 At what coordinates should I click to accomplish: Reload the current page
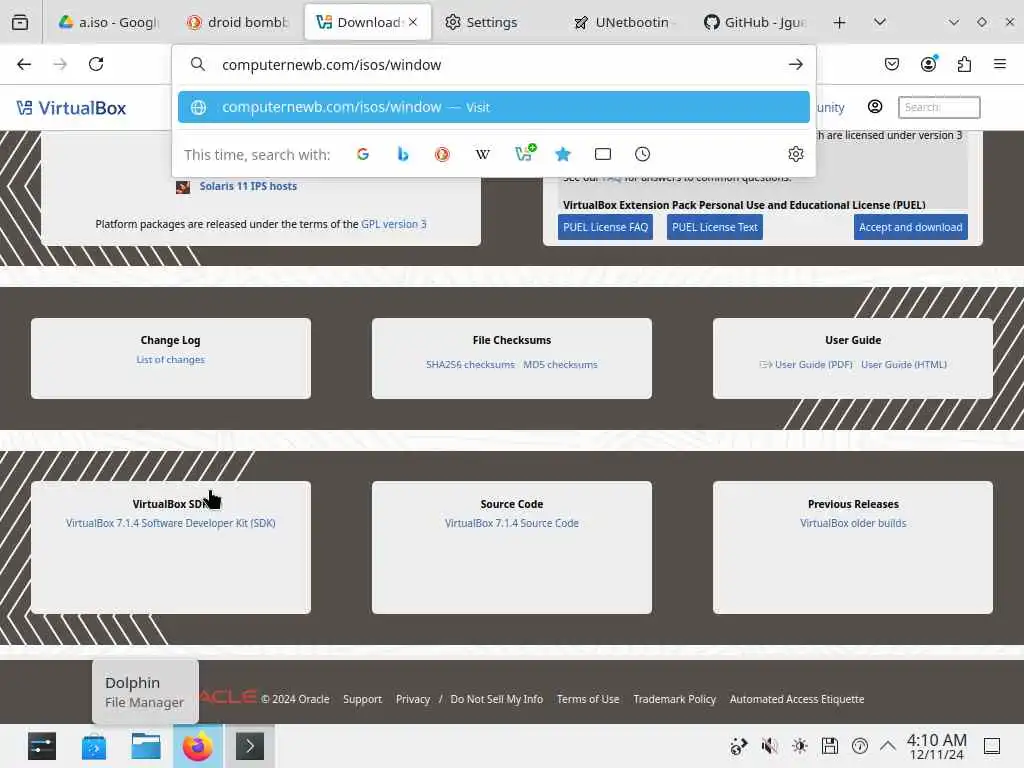(x=96, y=64)
